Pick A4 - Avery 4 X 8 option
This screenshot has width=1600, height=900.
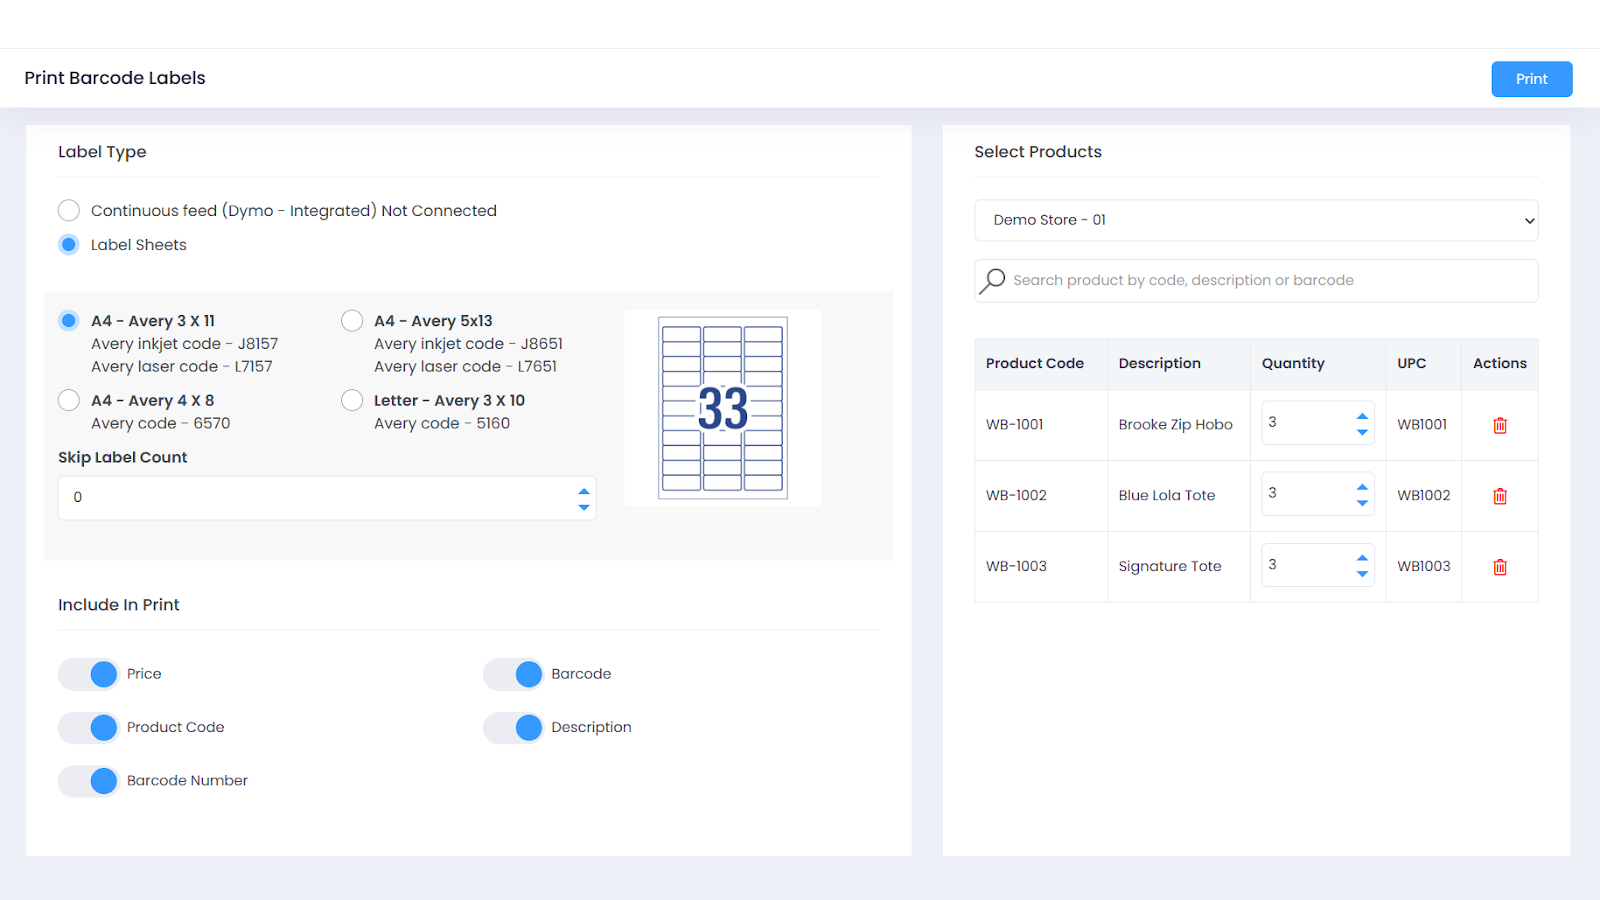tap(69, 401)
